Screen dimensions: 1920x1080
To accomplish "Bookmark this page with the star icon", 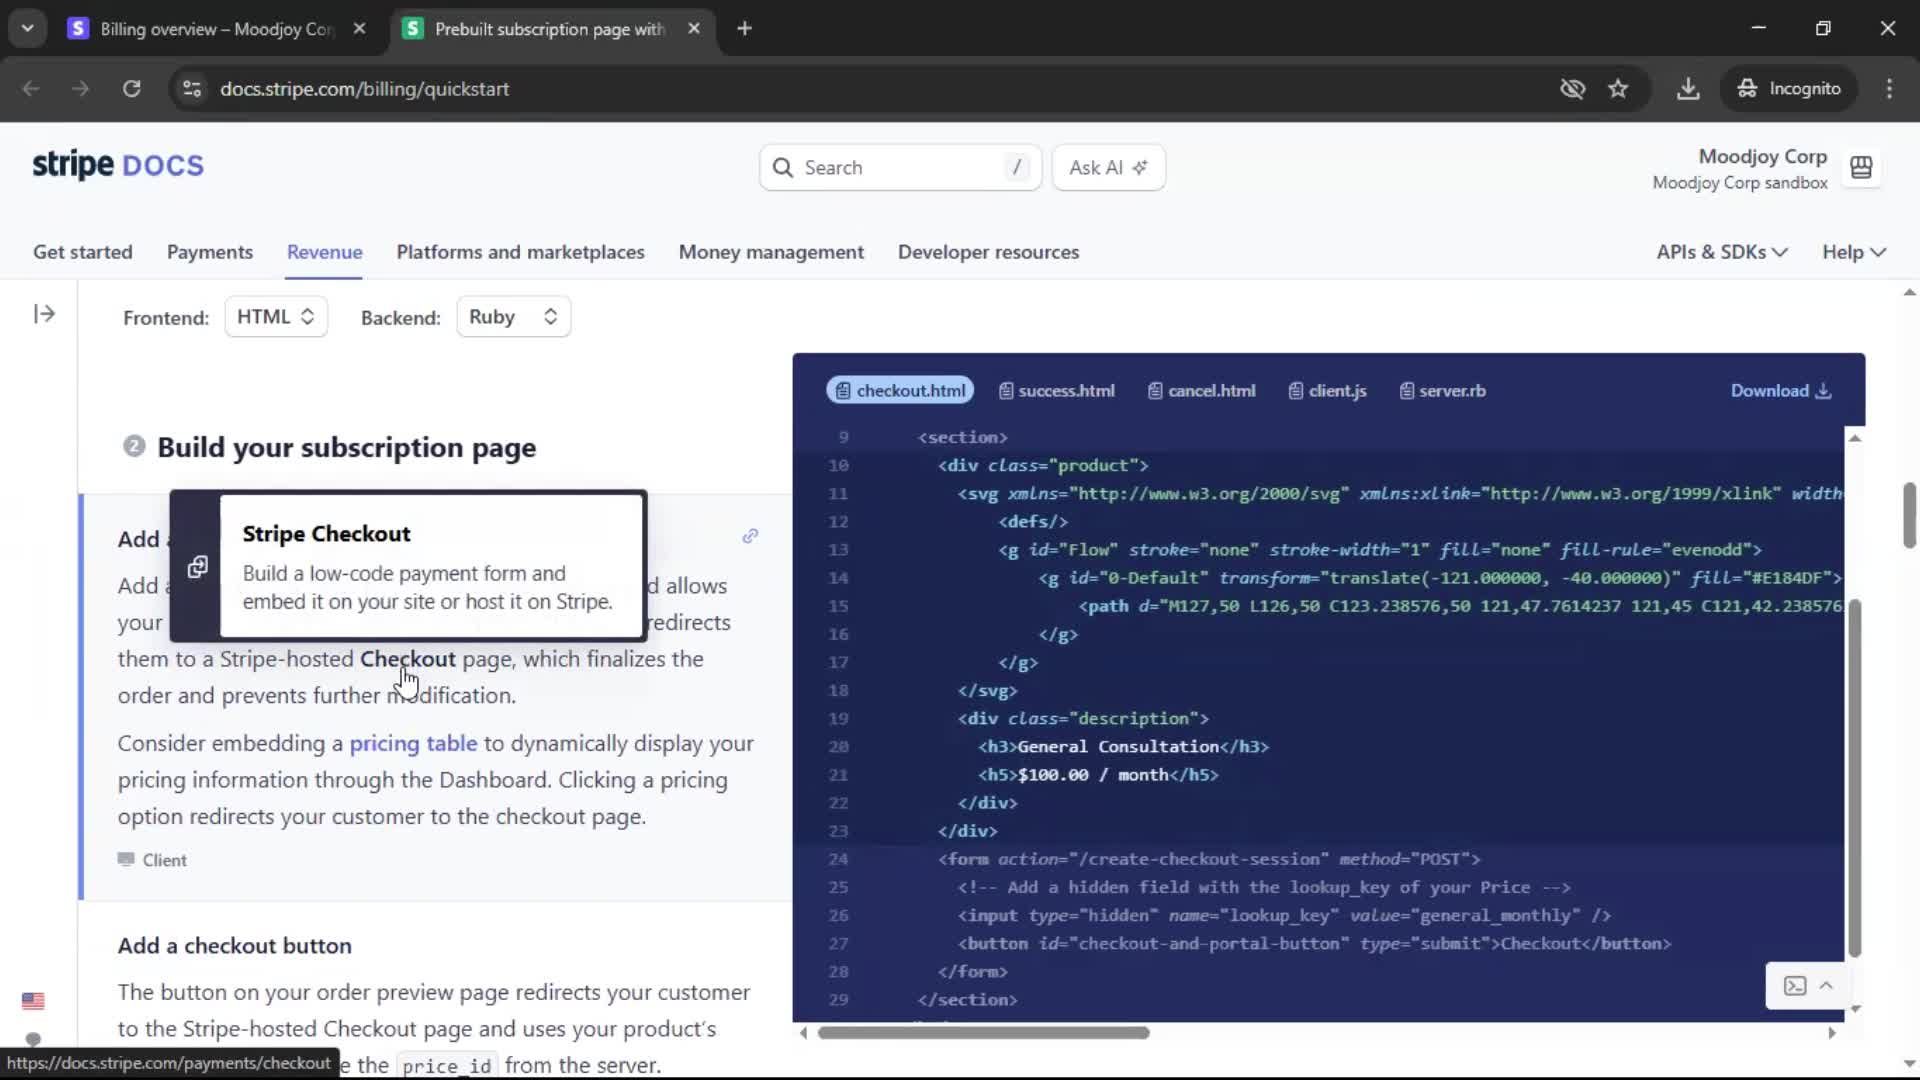I will (1618, 89).
